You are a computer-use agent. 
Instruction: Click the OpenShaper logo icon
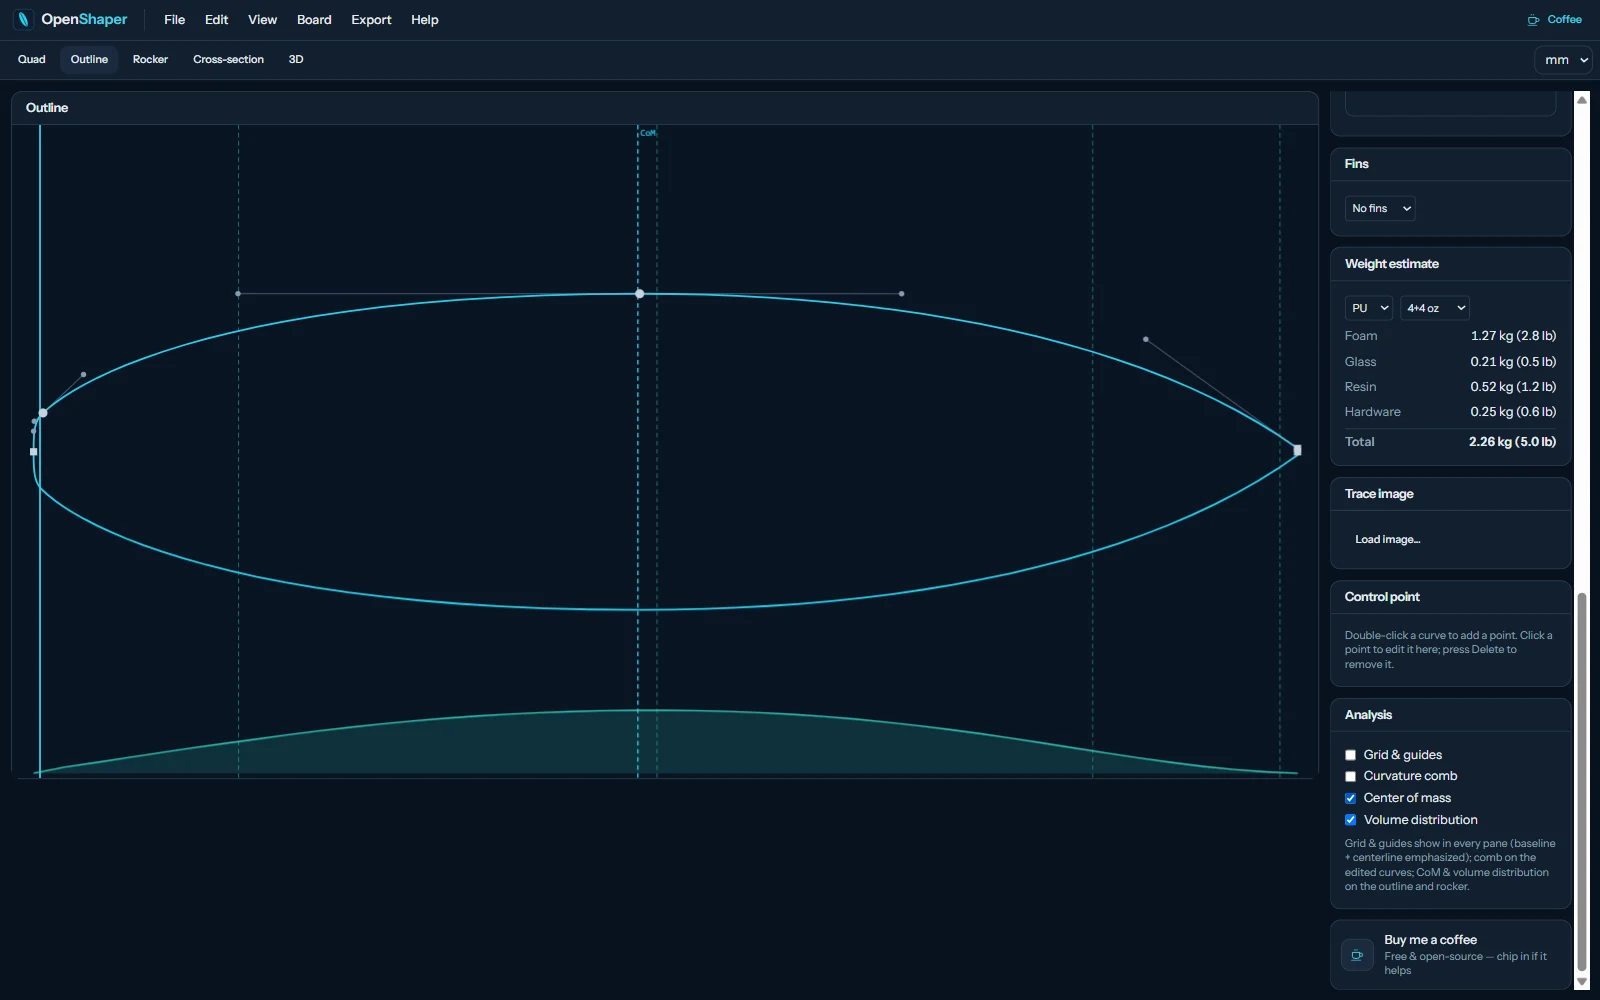pos(24,19)
